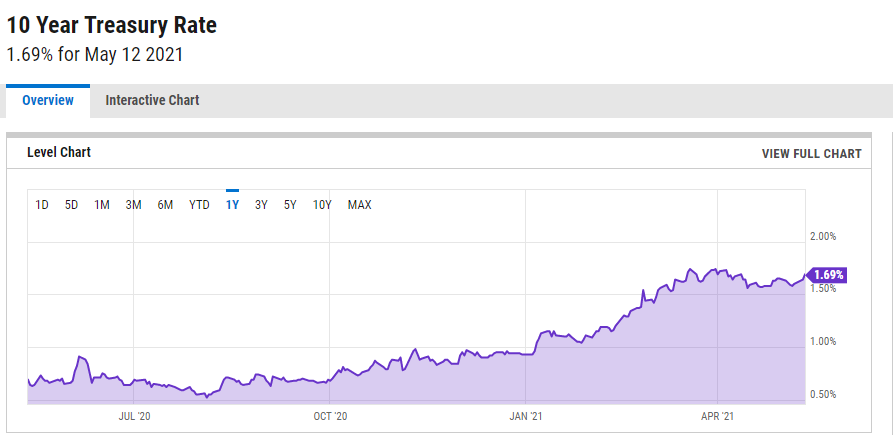Click the OCT '20 axis label

pyautogui.click(x=330, y=414)
